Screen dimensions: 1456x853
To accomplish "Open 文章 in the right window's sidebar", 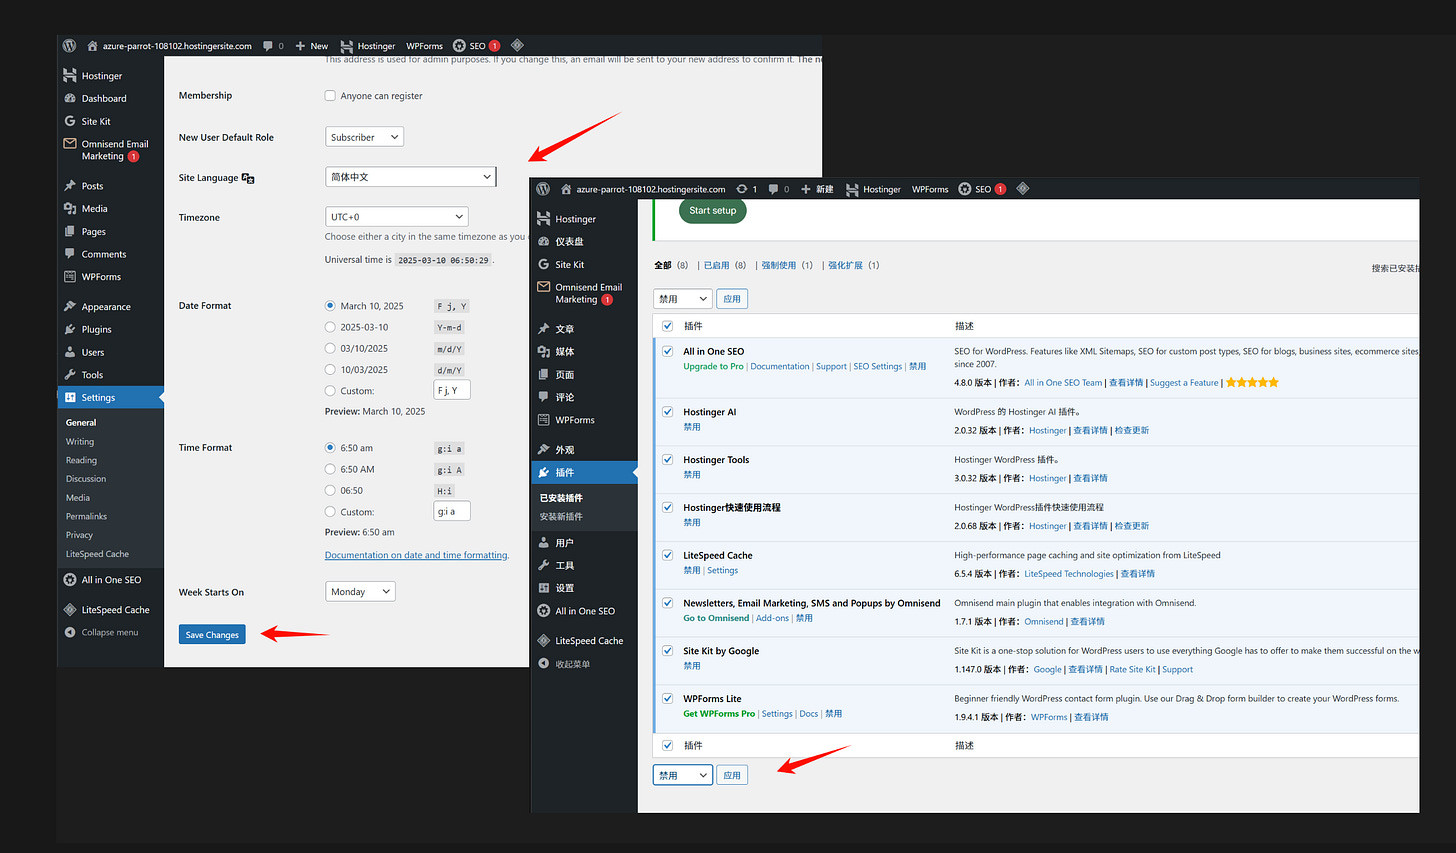I will [x=565, y=329].
